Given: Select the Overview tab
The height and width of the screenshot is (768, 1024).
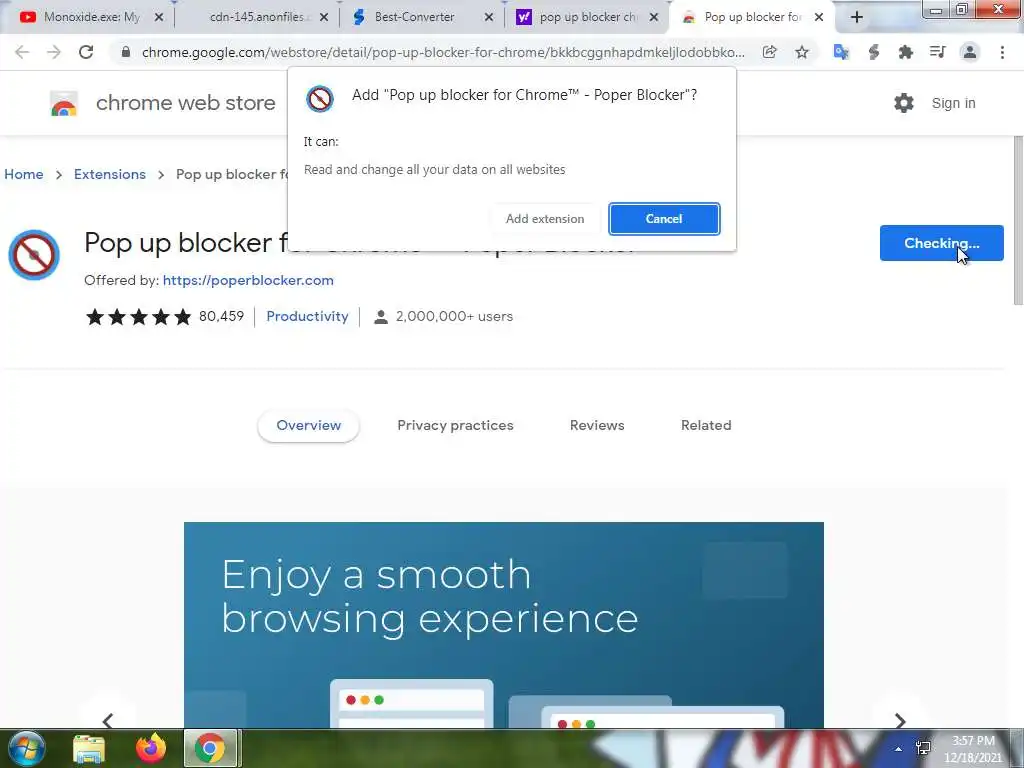Looking at the screenshot, I should (x=308, y=426).
